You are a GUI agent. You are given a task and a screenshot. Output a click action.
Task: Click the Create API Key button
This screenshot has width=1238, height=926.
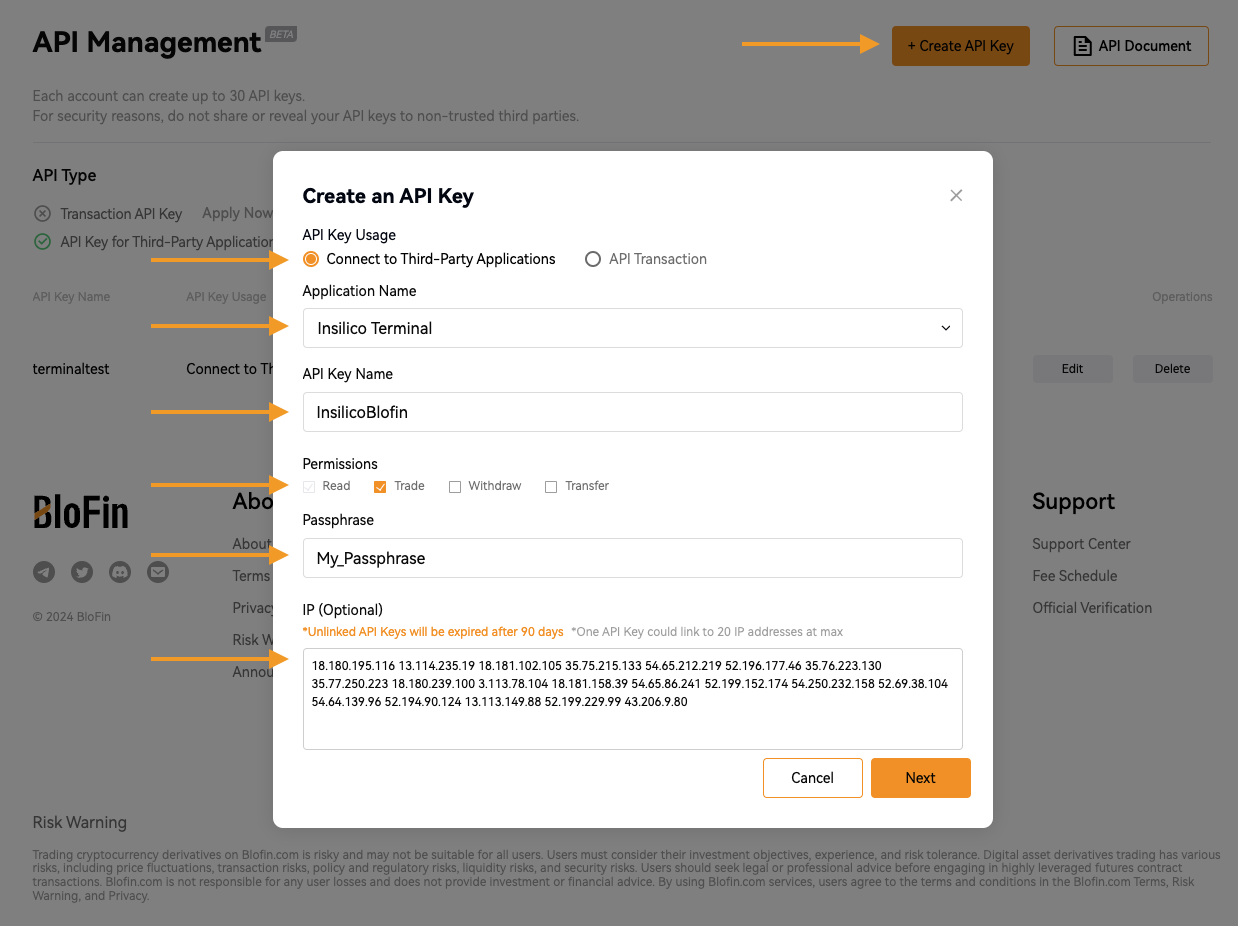tap(960, 46)
